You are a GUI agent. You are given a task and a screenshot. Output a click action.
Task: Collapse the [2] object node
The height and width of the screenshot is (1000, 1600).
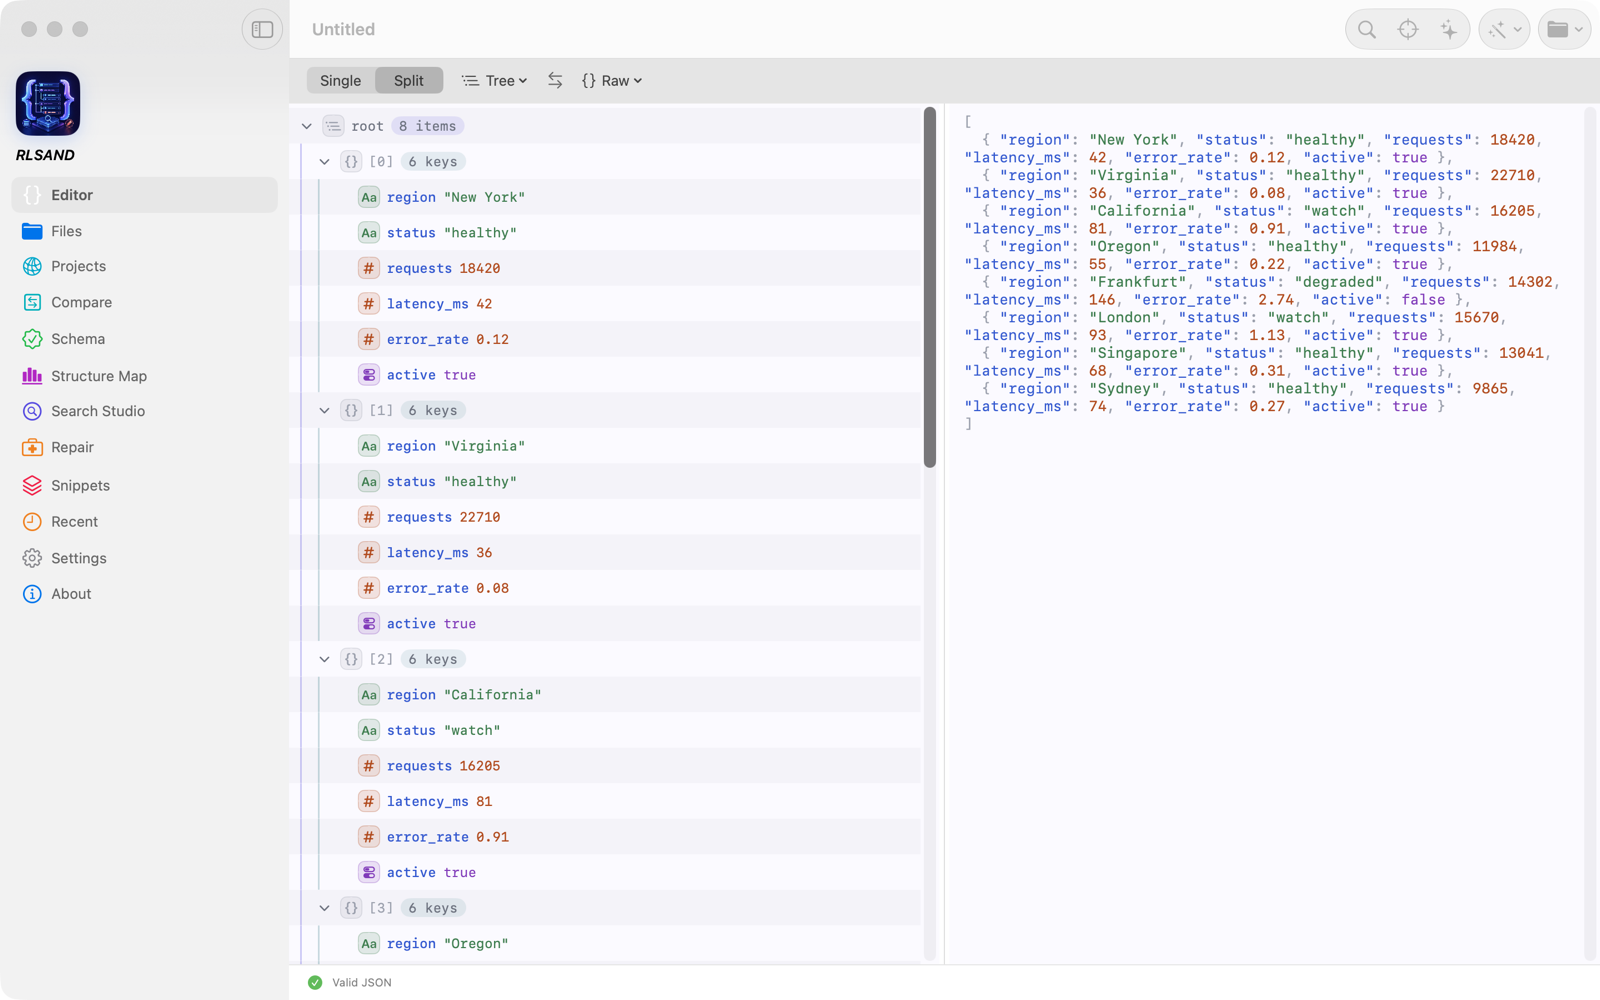325,659
